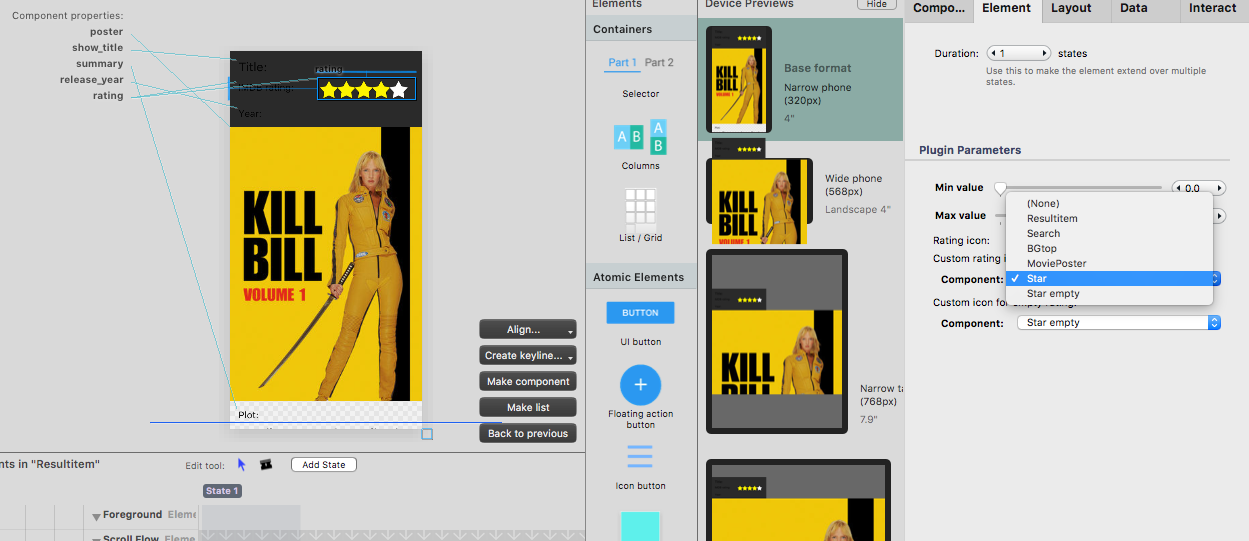Click the Add State button
1249x541 pixels.
[324, 464]
